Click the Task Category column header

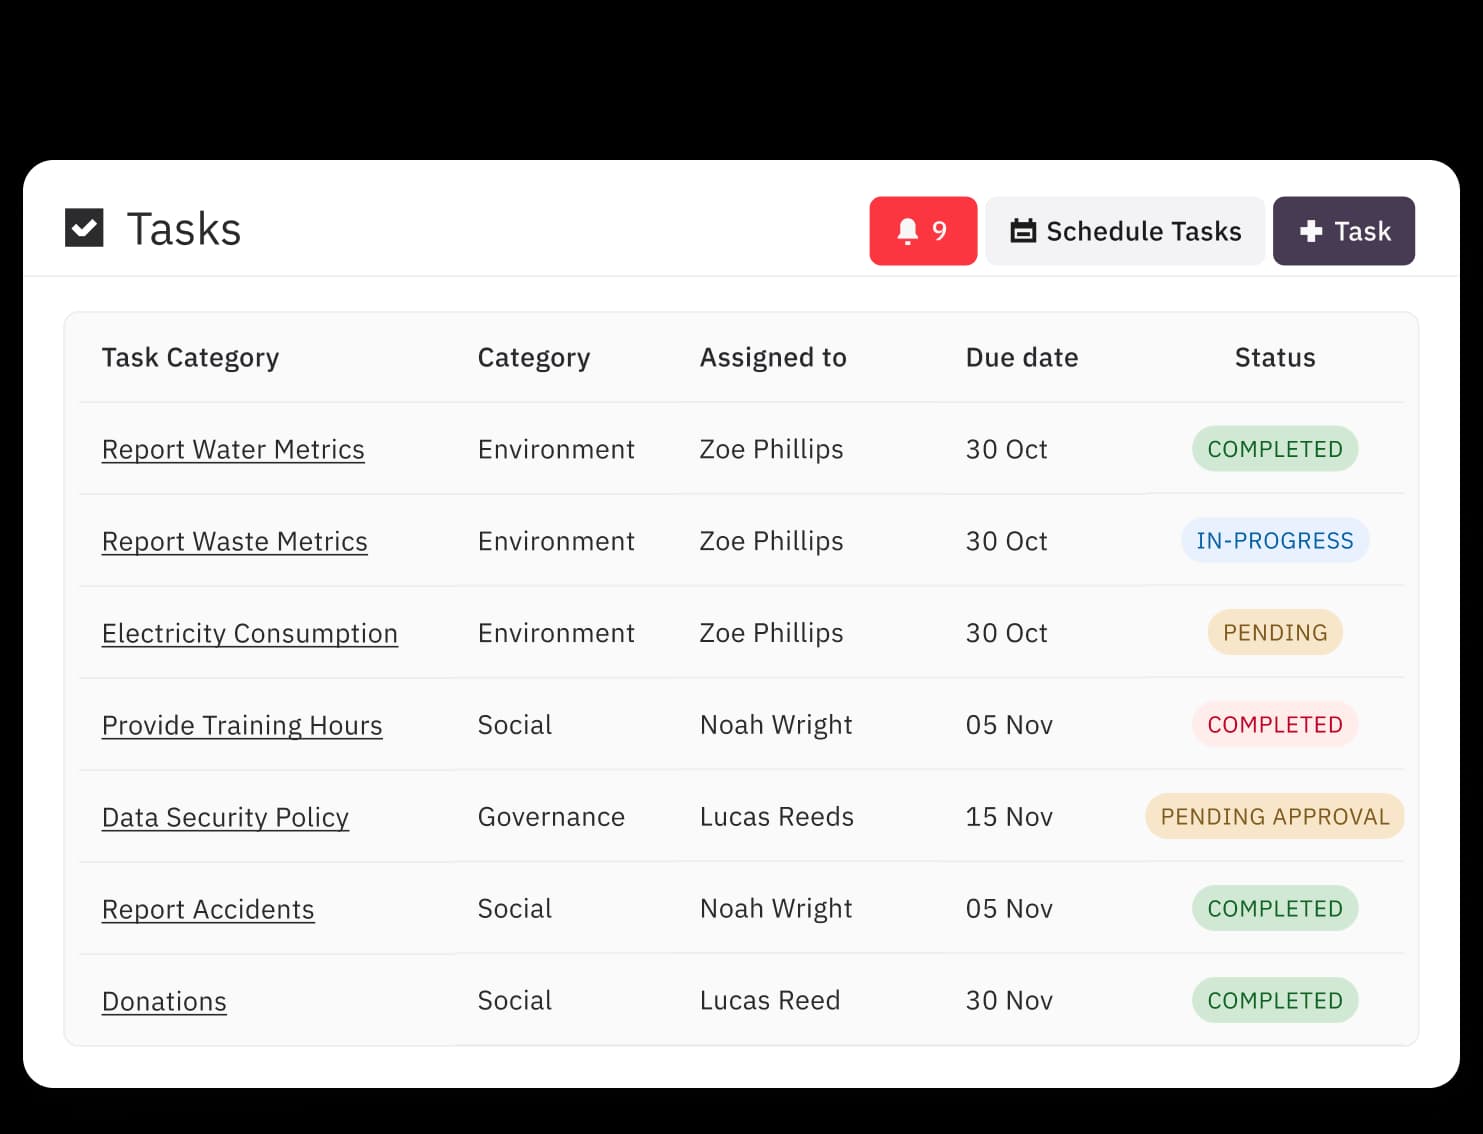click(x=190, y=358)
